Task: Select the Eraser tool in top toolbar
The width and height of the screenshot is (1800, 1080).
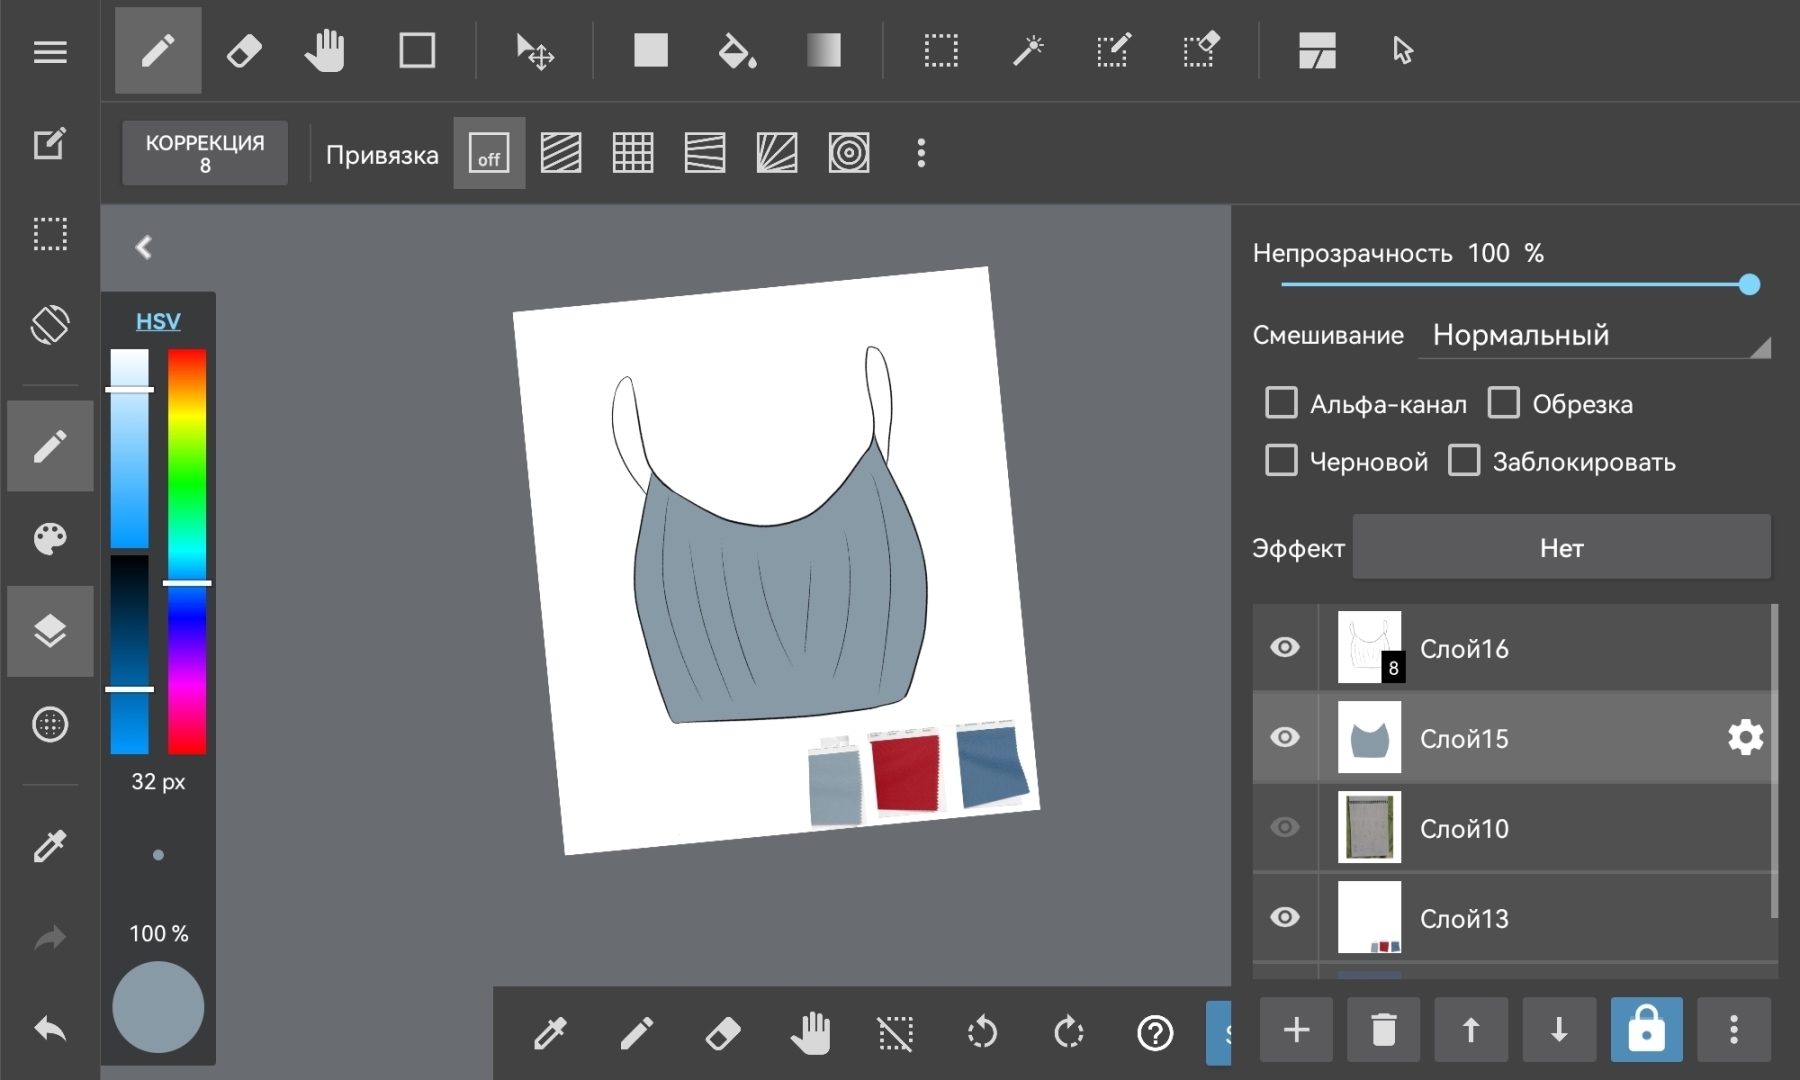Action: [244, 50]
